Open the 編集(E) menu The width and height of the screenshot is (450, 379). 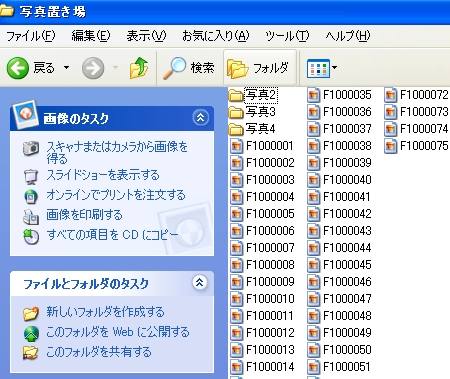coord(91,36)
